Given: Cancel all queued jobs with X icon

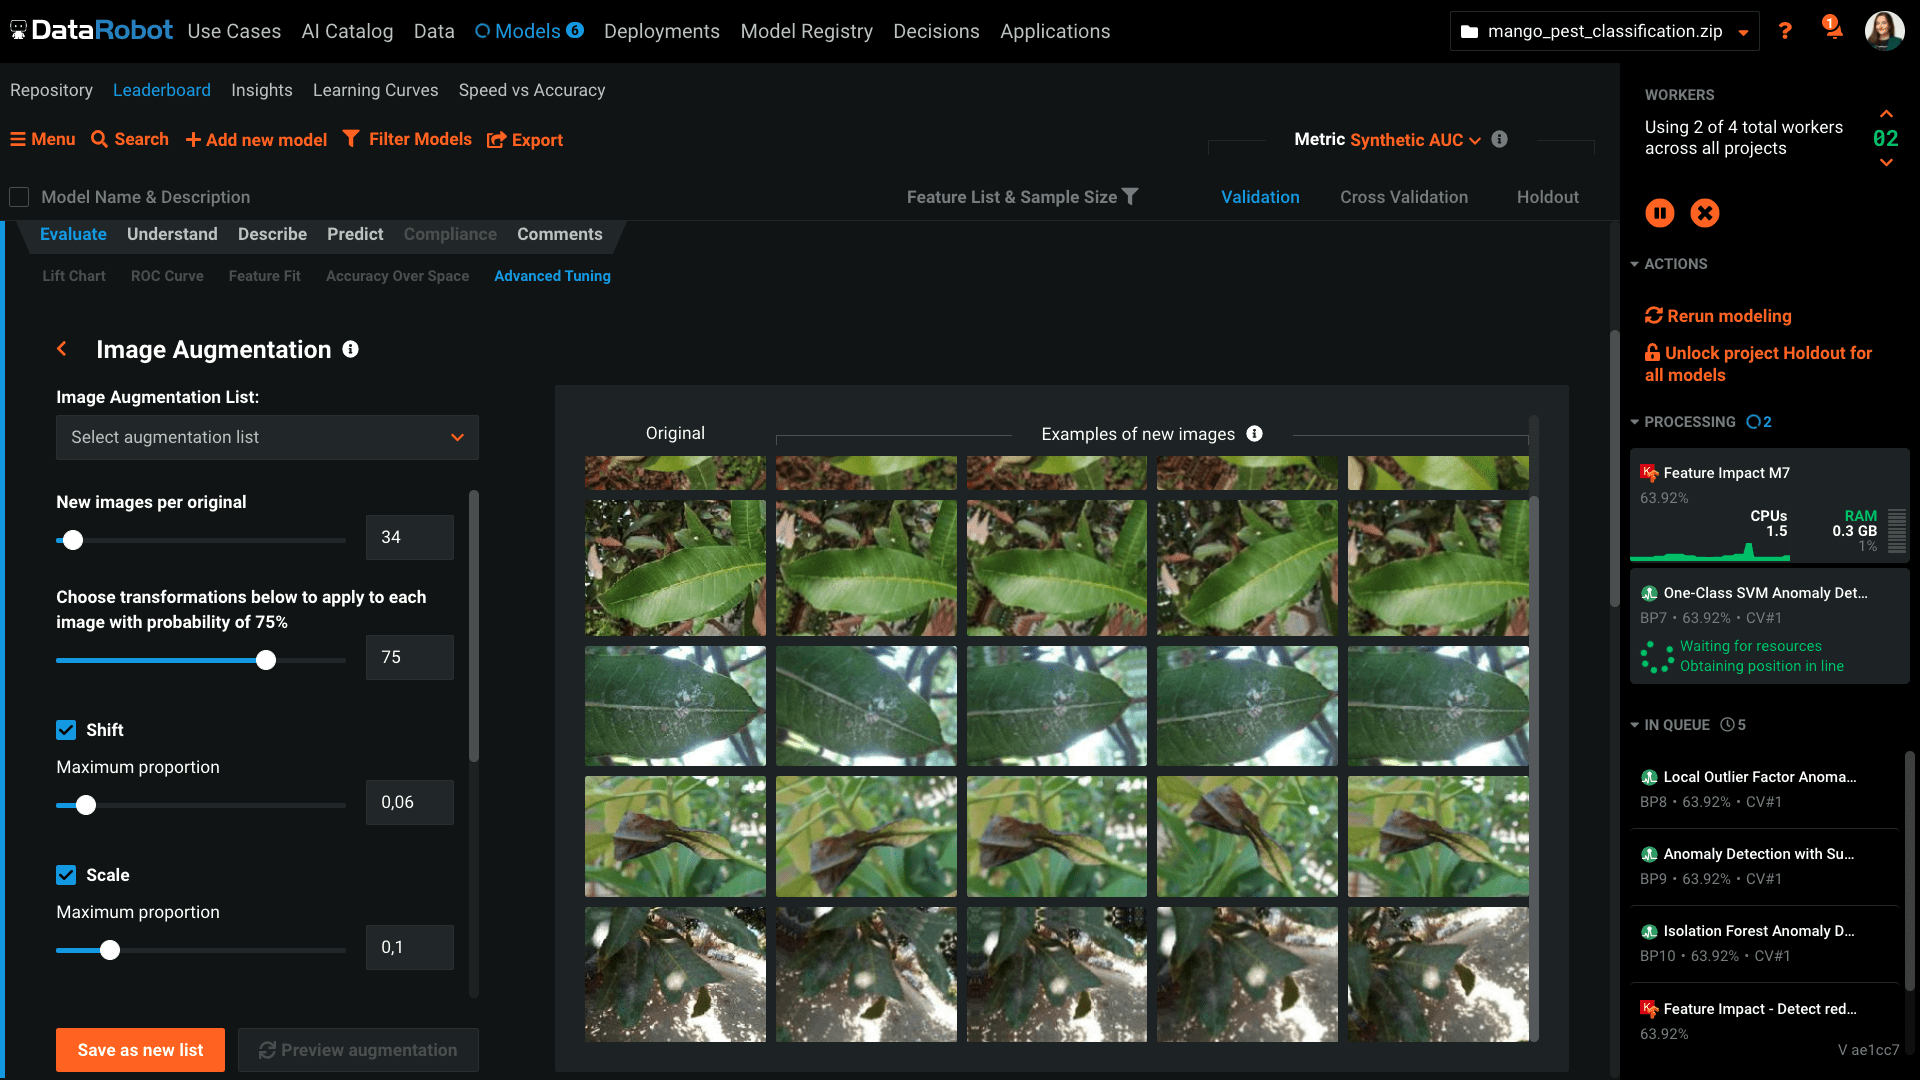Looking at the screenshot, I should pyautogui.click(x=1705, y=213).
